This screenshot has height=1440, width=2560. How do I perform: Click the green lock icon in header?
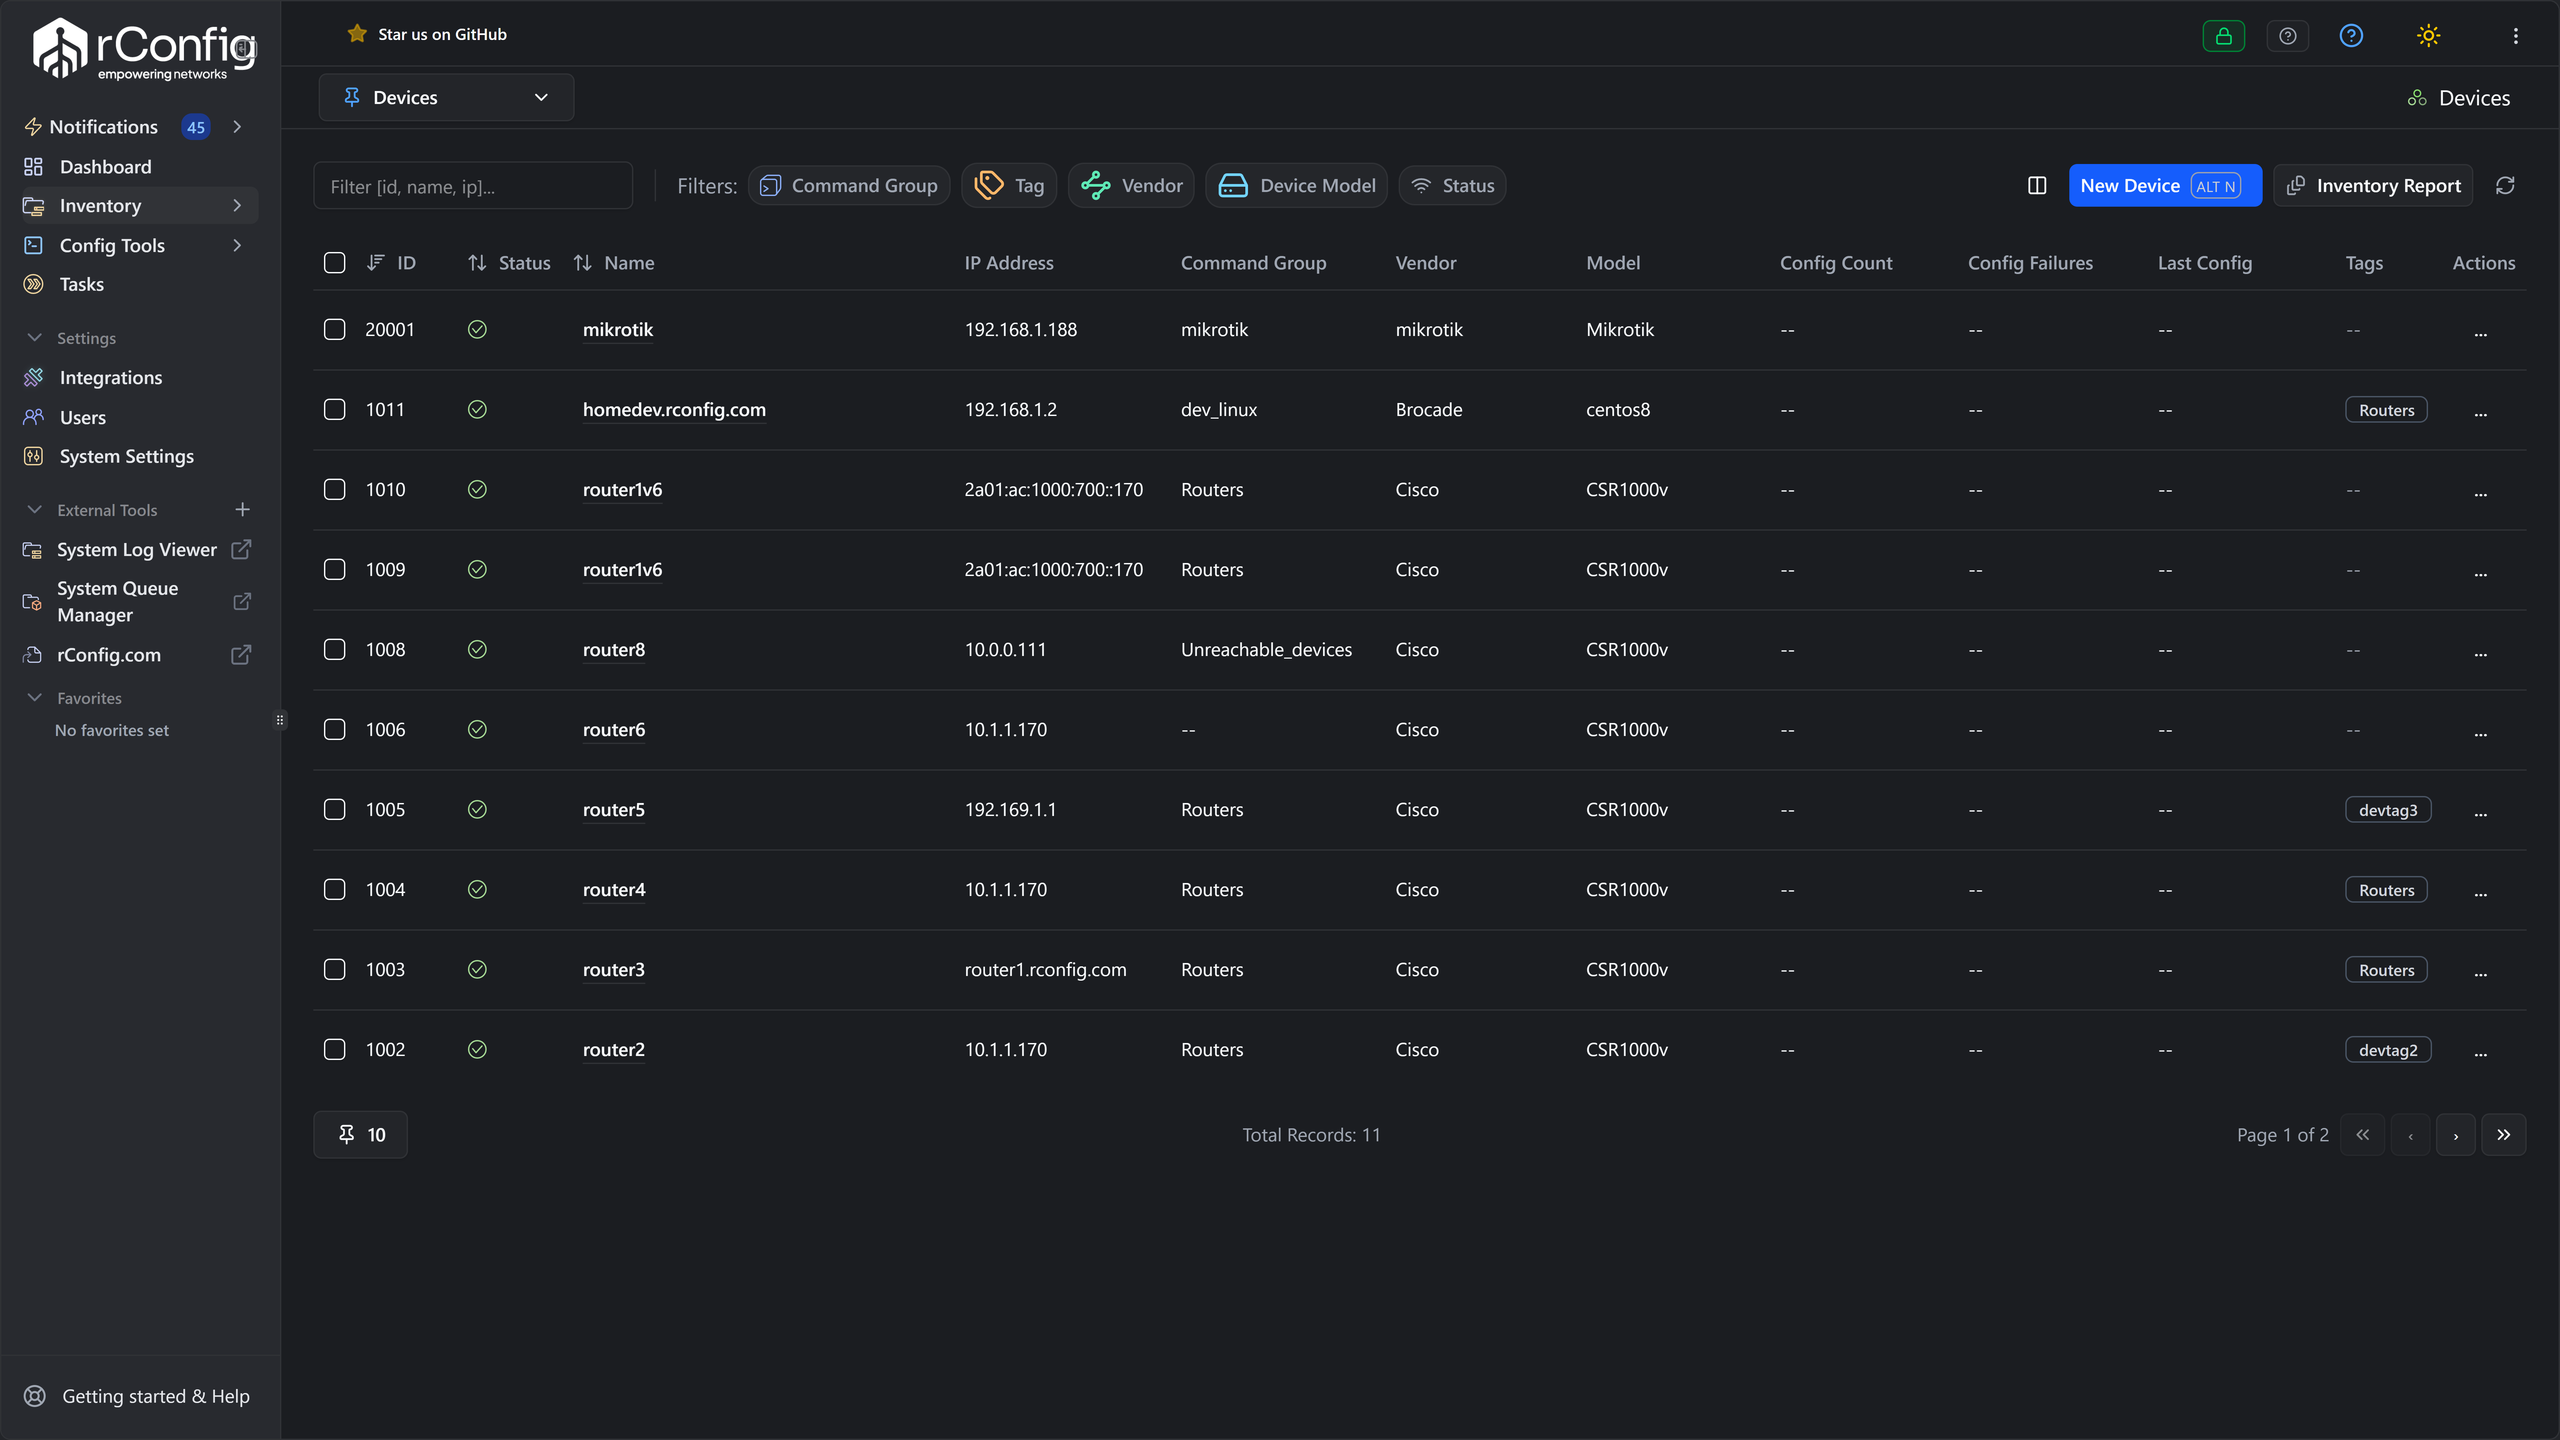click(x=2223, y=36)
